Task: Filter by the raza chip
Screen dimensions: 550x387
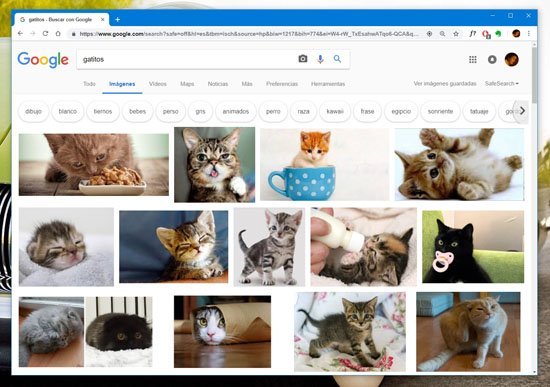Action: [x=303, y=111]
